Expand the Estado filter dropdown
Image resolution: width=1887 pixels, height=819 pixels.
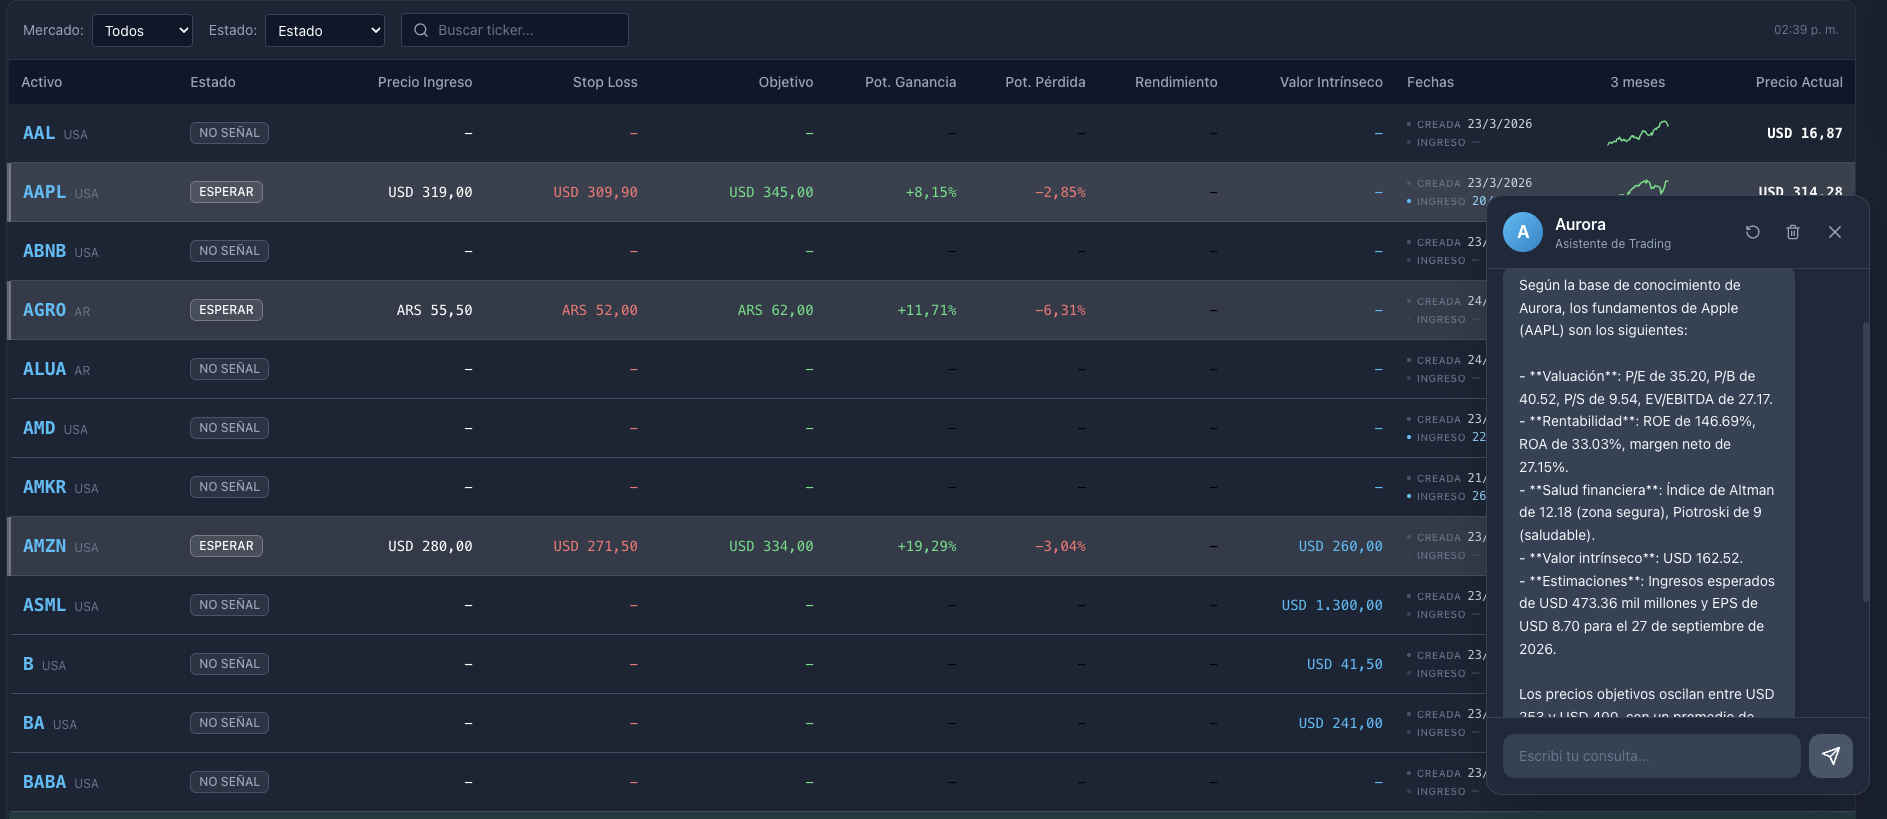click(325, 30)
